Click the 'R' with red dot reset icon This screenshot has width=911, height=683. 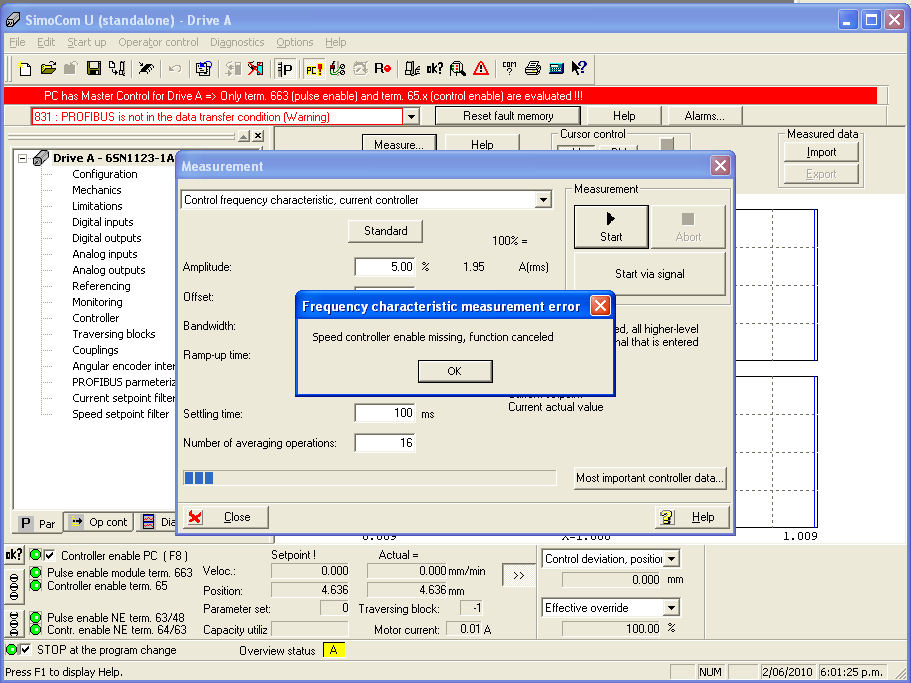coord(382,69)
